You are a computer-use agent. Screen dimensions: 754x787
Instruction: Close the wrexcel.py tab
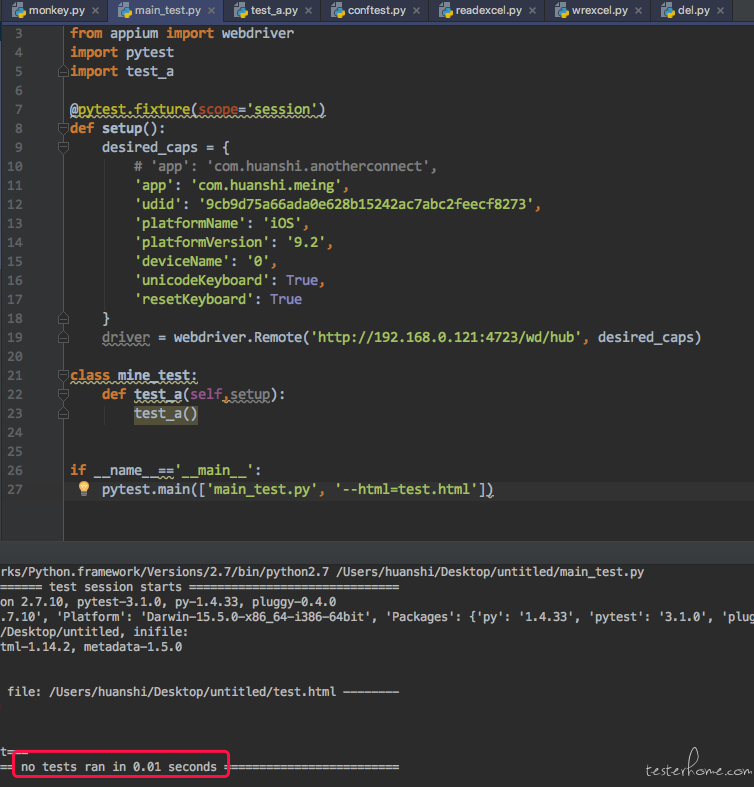tap(638, 11)
